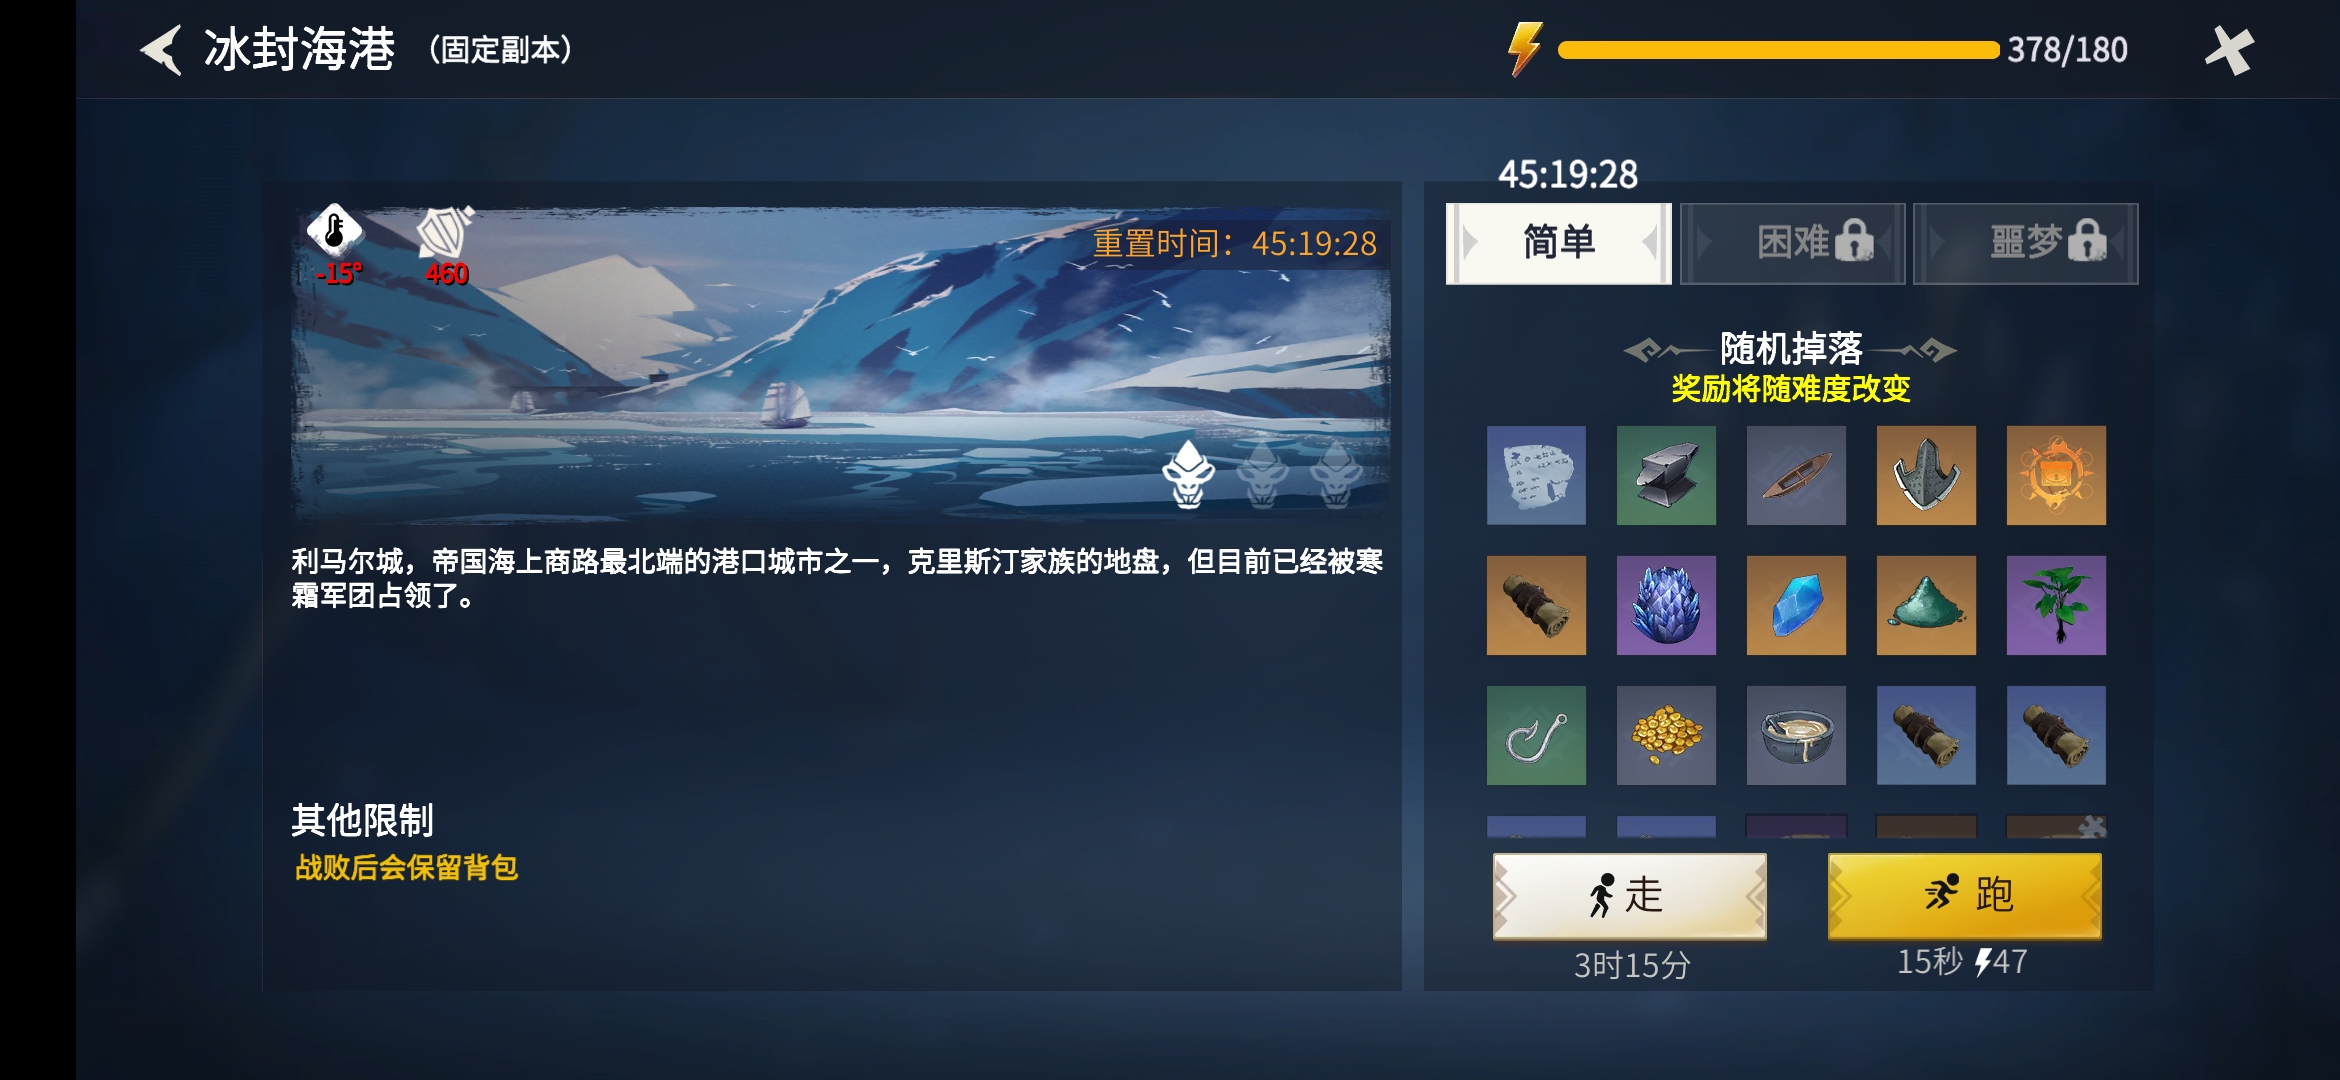Inspect the gold coins pile drop
Screen dimensions: 2340x1080
(x=1666, y=735)
